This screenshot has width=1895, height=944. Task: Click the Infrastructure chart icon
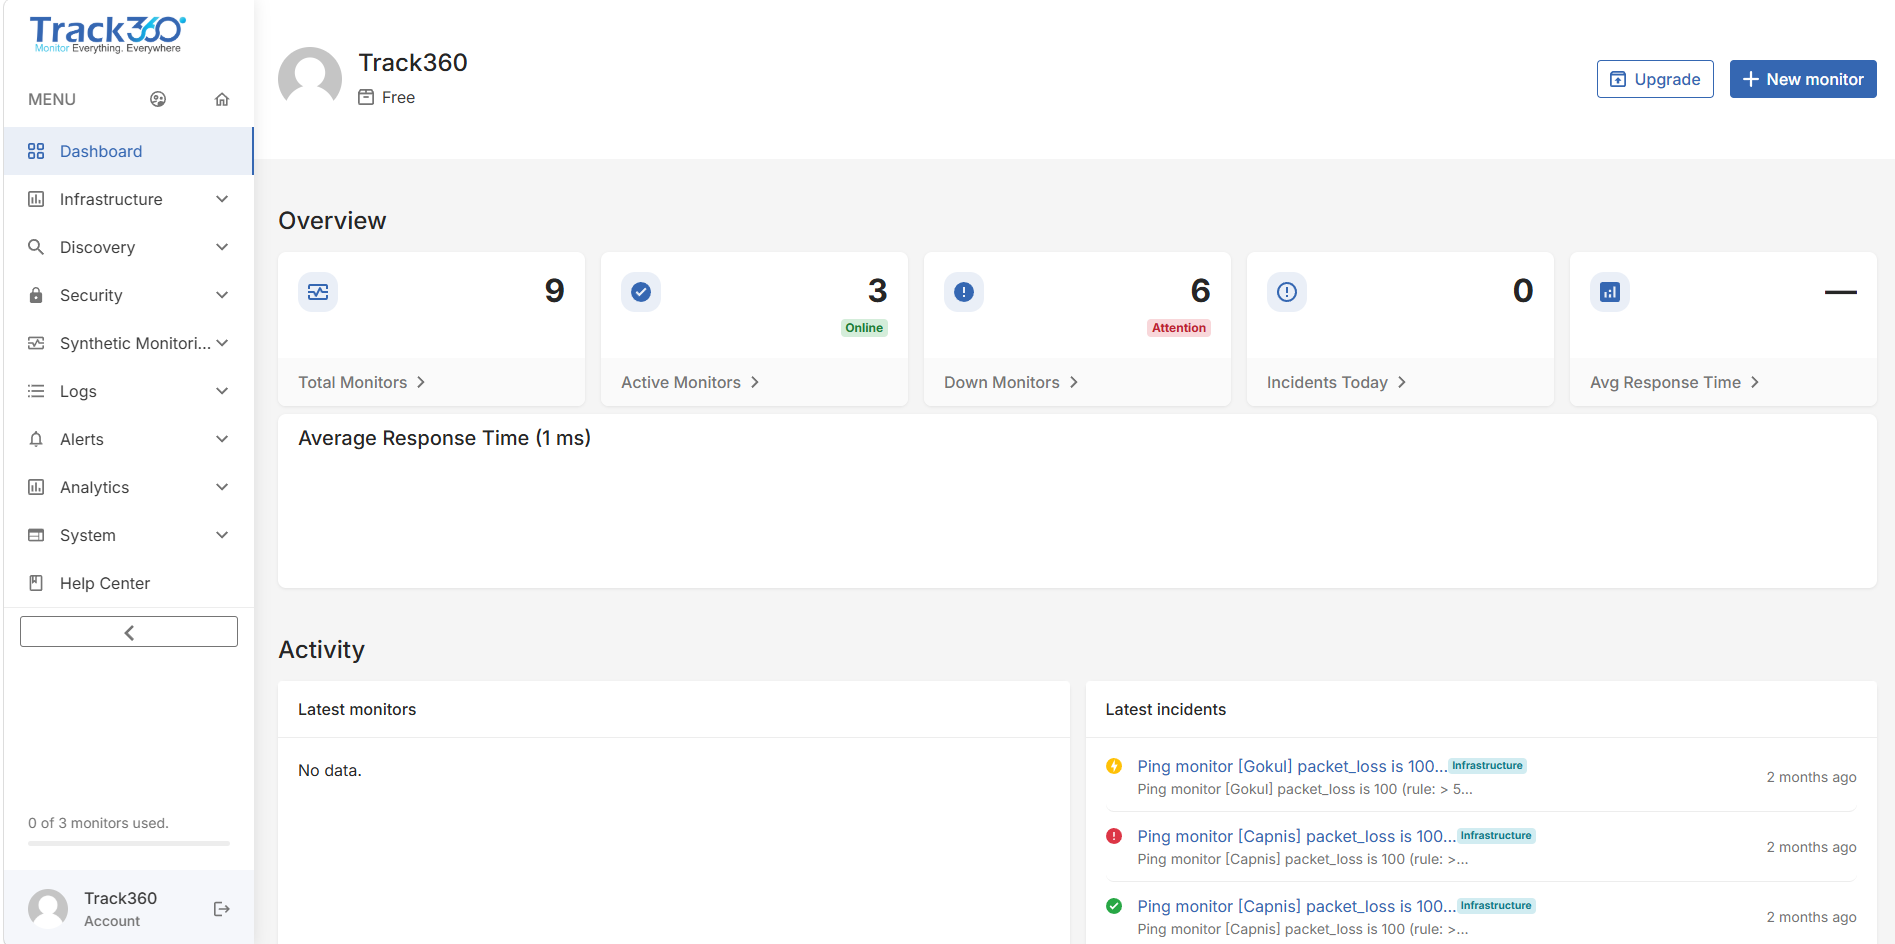tap(36, 199)
